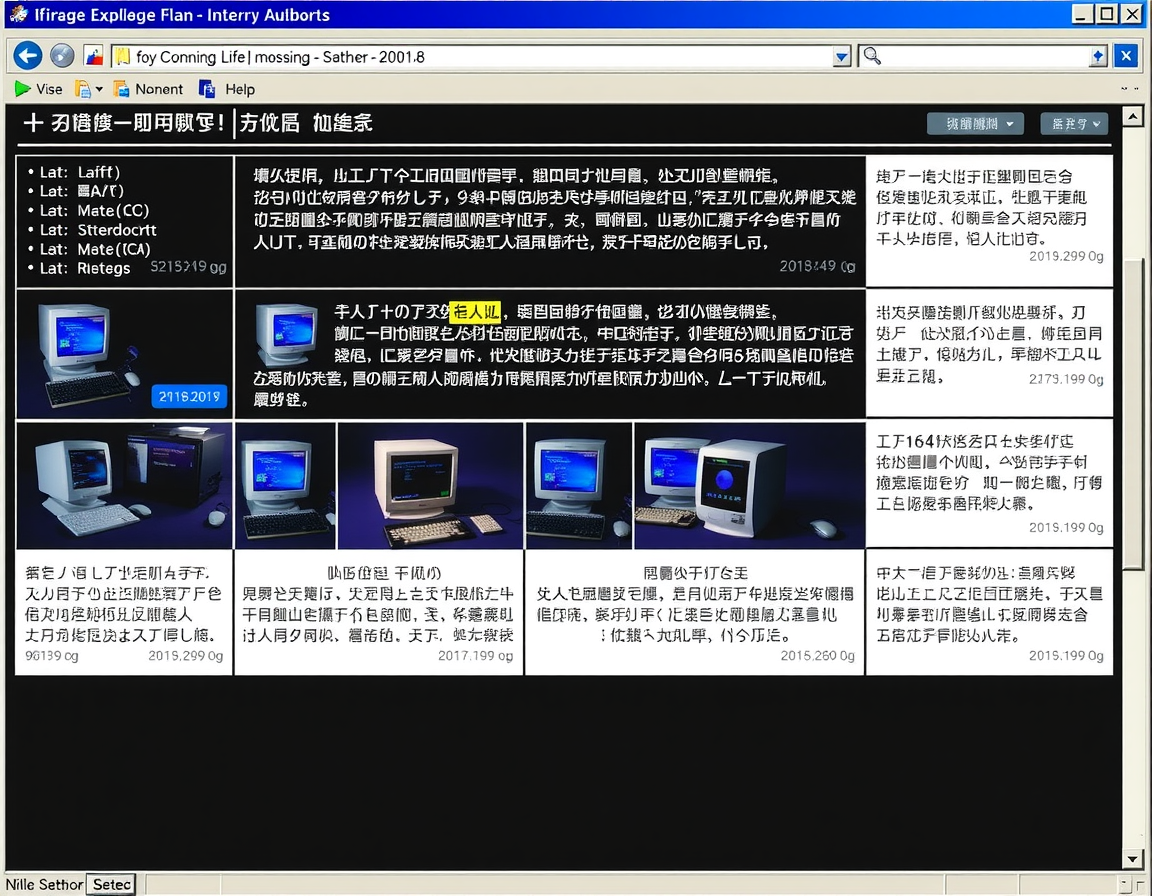Minimize the browser window
Screen dimensions: 1152x896
coord(1082,14)
